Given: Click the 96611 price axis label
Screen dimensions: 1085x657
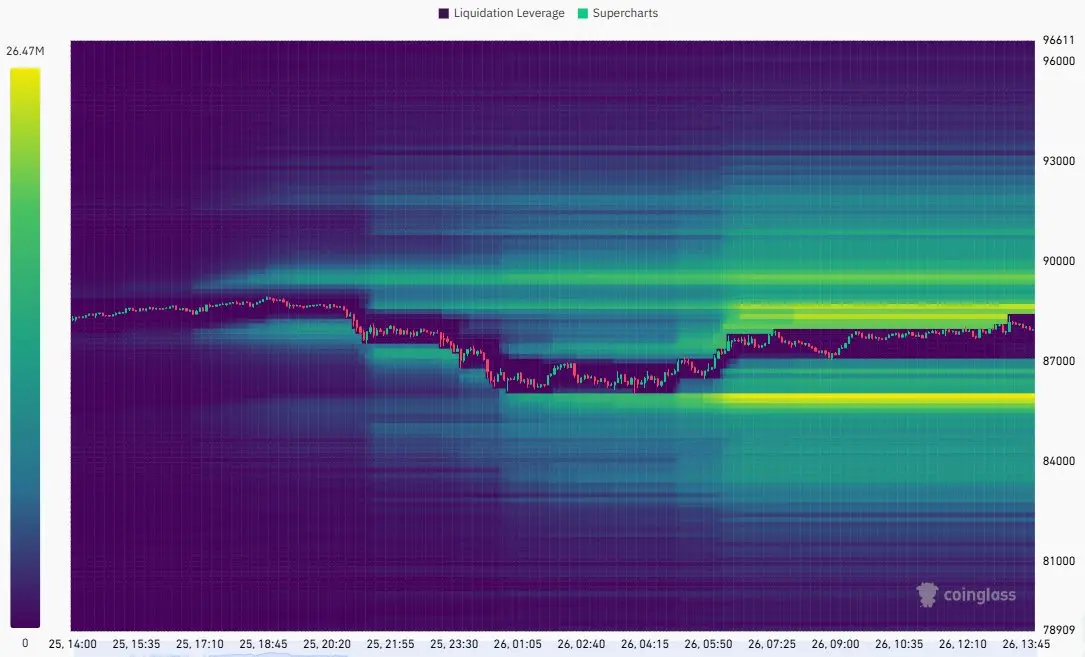Looking at the screenshot, I should pyautogui.click(x=1059, y=40).
